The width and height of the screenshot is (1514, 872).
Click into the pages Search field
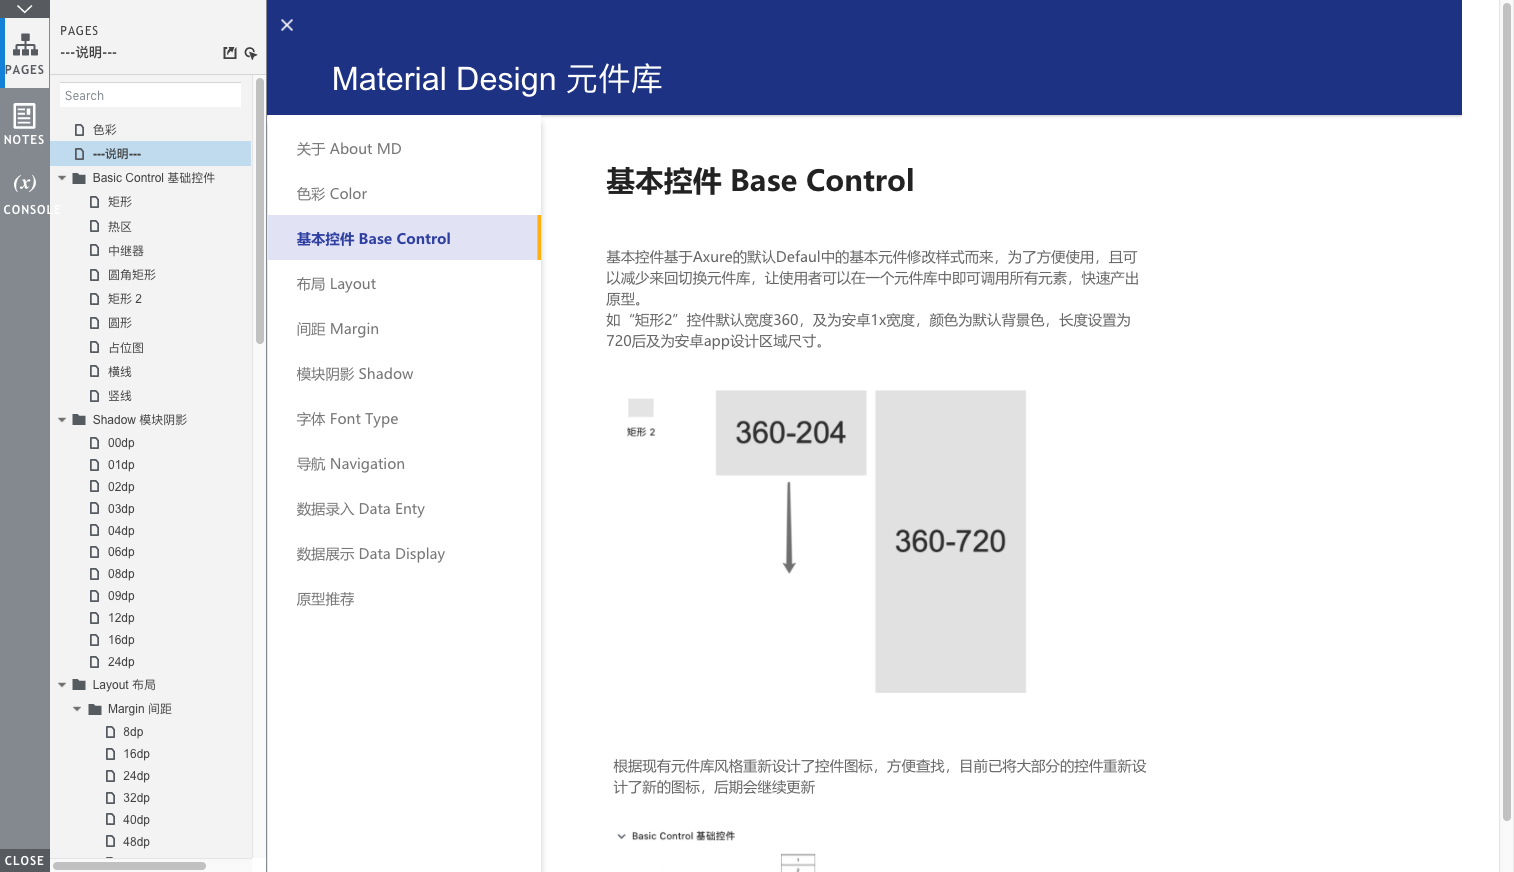tap(150, 95)
